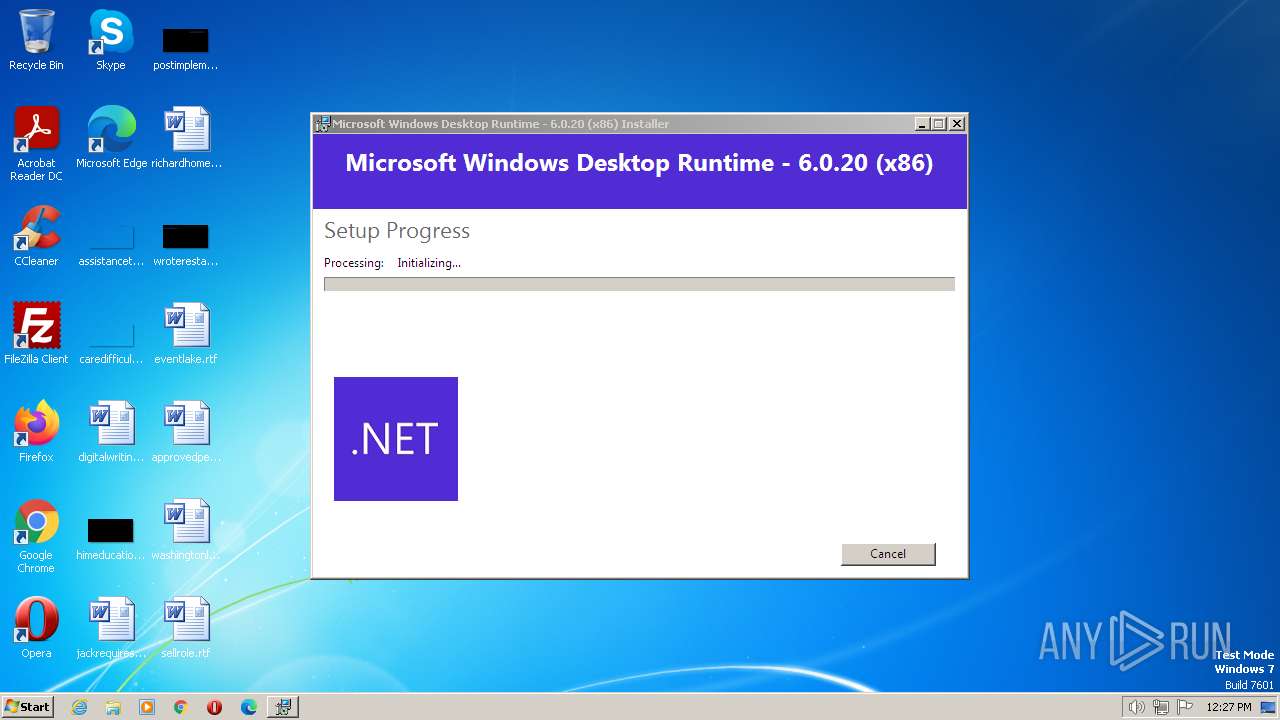The image size is (1280, 720).
Task: Open the Recycle Bin desktop icon
Action: (36, 40)
